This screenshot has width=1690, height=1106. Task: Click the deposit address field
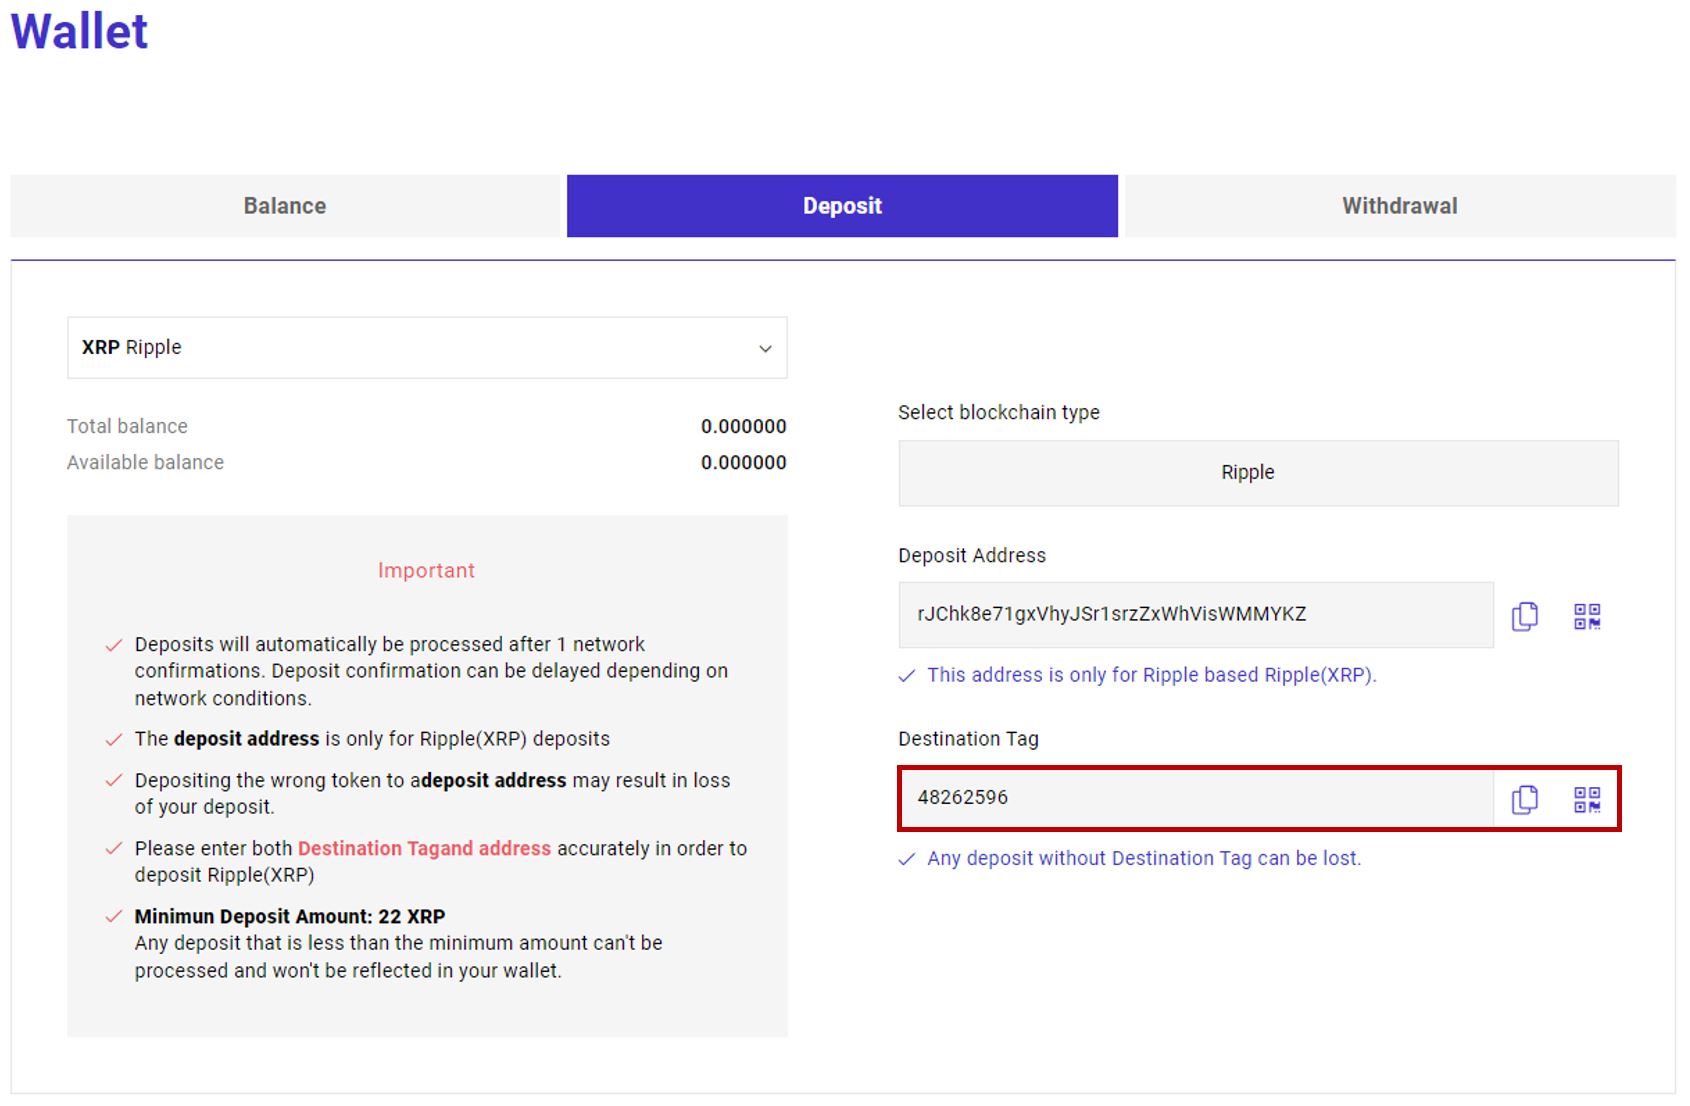click(1196, 615)
